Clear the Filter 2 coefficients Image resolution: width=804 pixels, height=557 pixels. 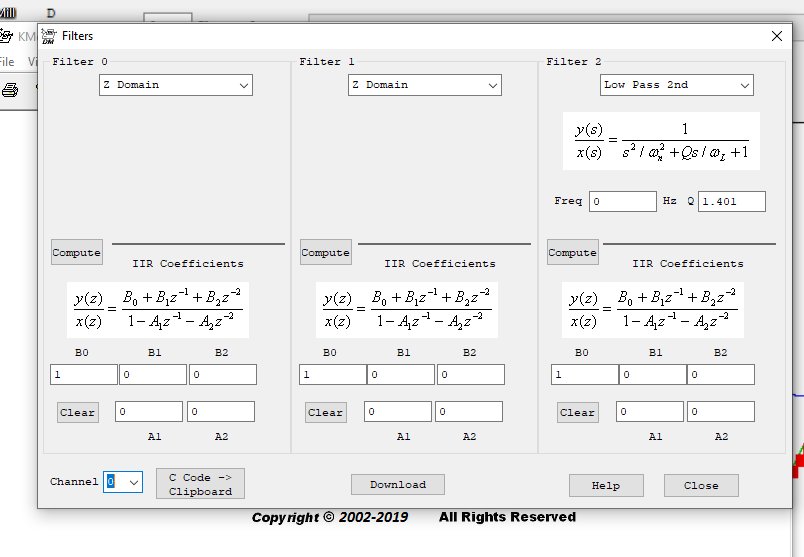[x=577, y=412]
